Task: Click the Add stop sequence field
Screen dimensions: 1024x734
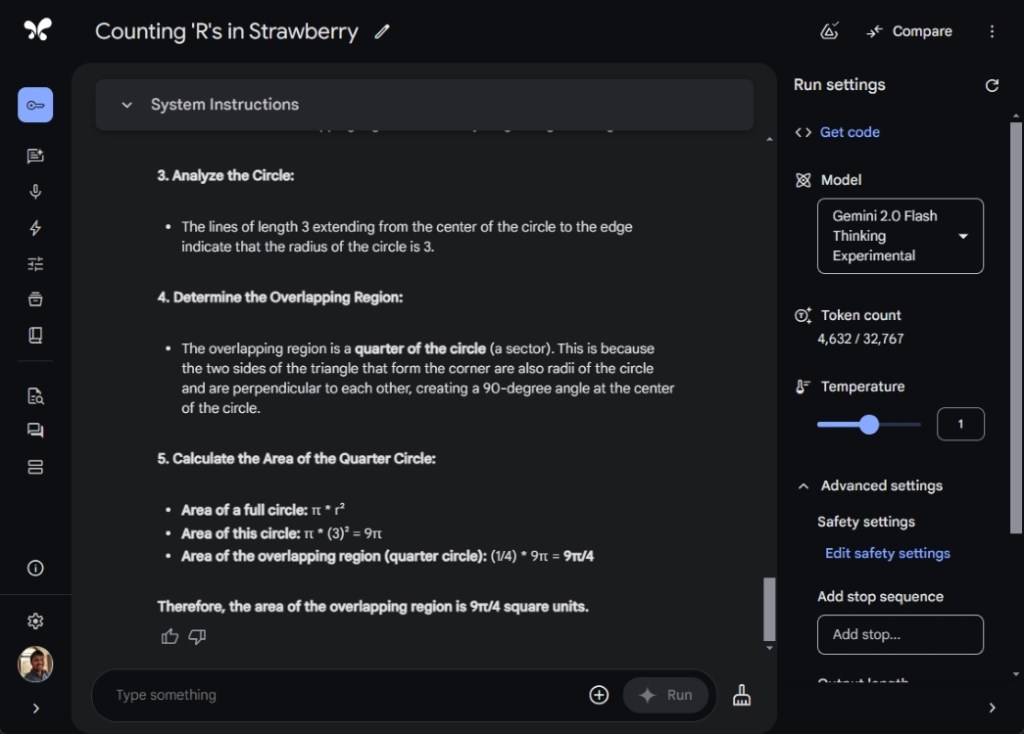Action: click(x=900, y=634)
